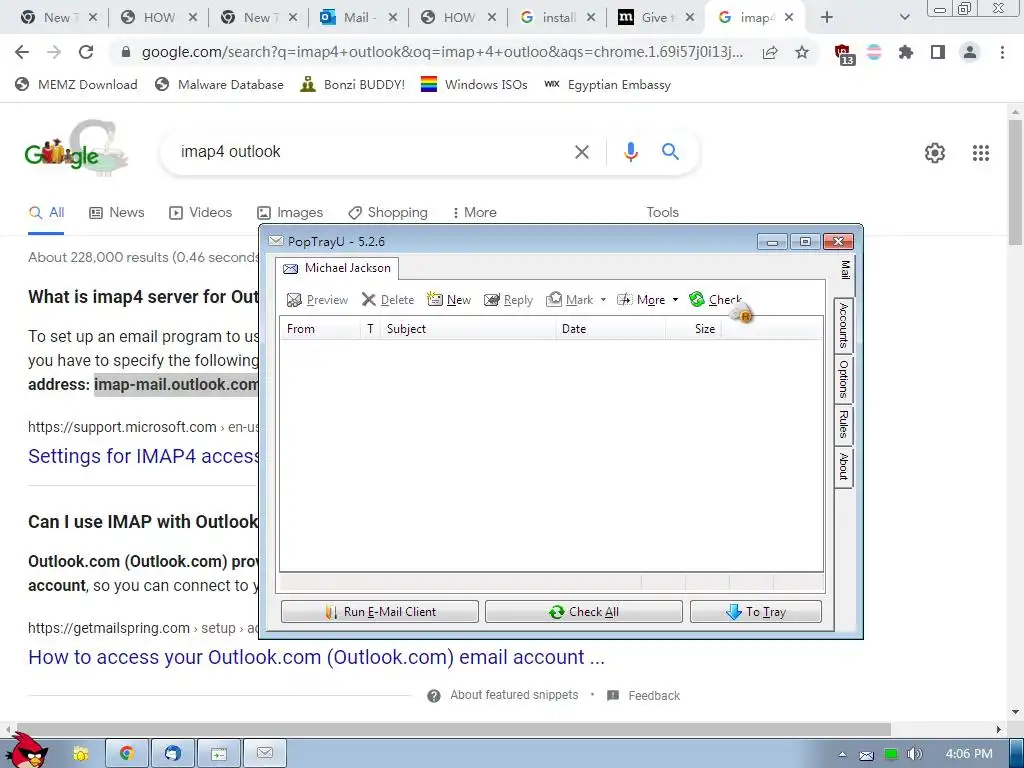The image size is (1024, 768).
Task: Click Reply in PopTrayU toolbar
Action: [509, 300]
